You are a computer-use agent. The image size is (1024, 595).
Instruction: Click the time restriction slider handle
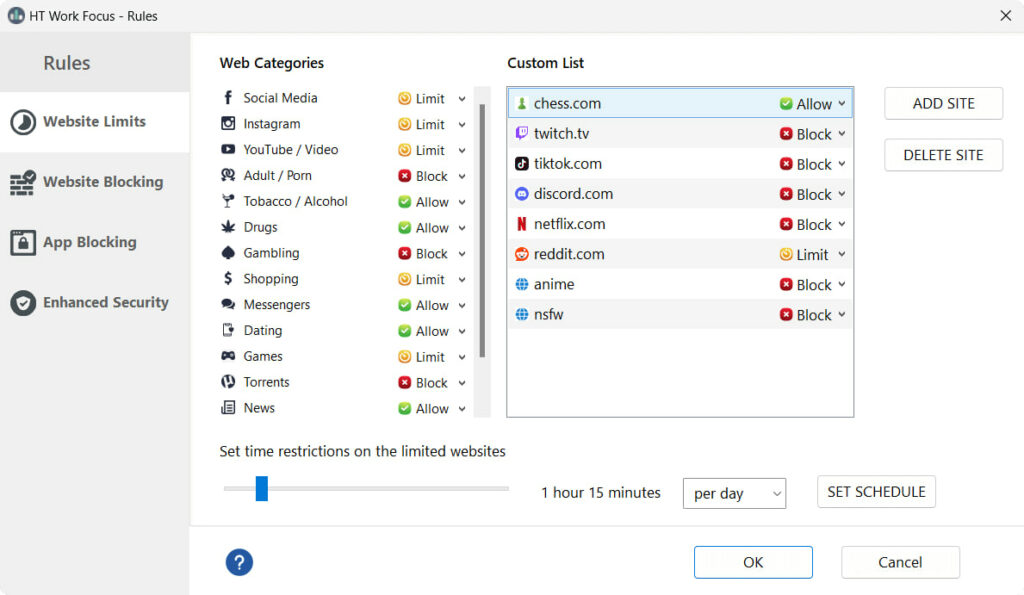pos(262,489)
